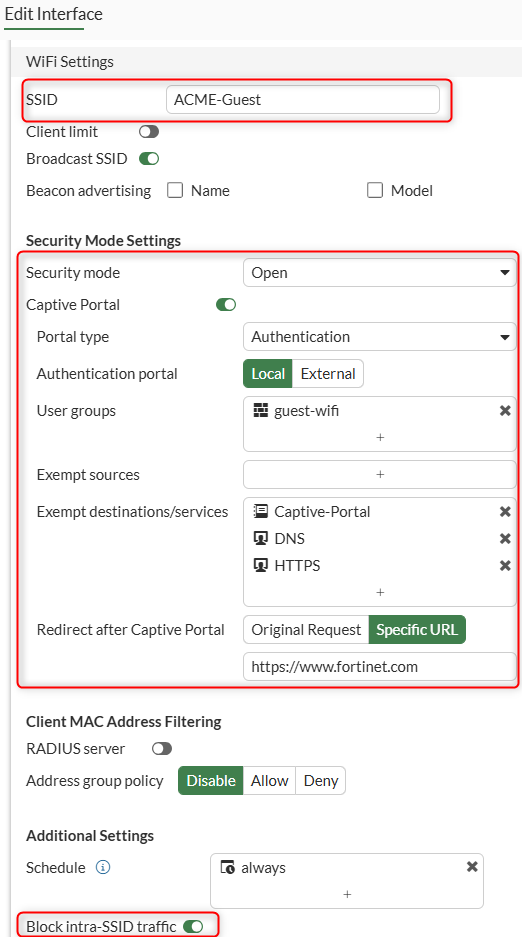The height and width of the screenshot is (937, 522).
Task: Add an exempt source entry
Action: click(380, 474)
